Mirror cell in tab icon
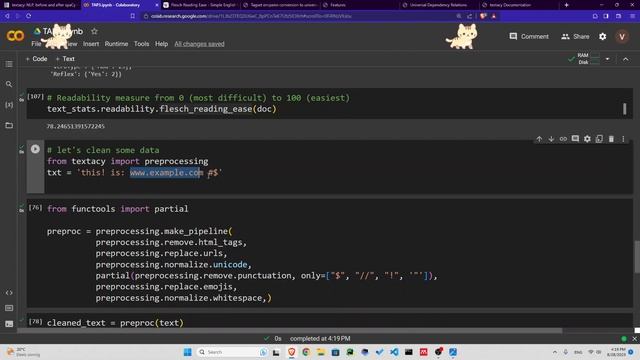The height and width of the screenshot is (360, 640). click(x=599, y=139)
